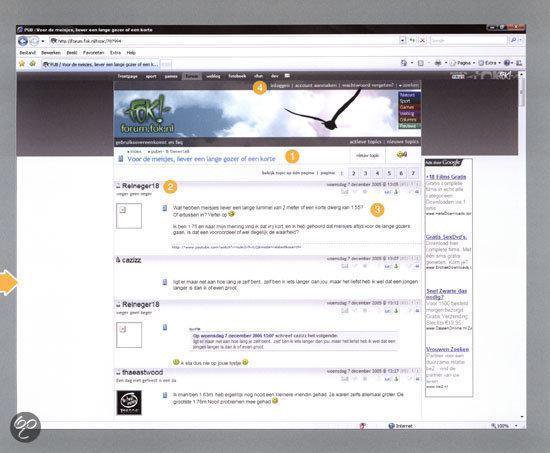550x453 pixels.
Task: Click the document icon before the topic title
Action: (121, 159)
